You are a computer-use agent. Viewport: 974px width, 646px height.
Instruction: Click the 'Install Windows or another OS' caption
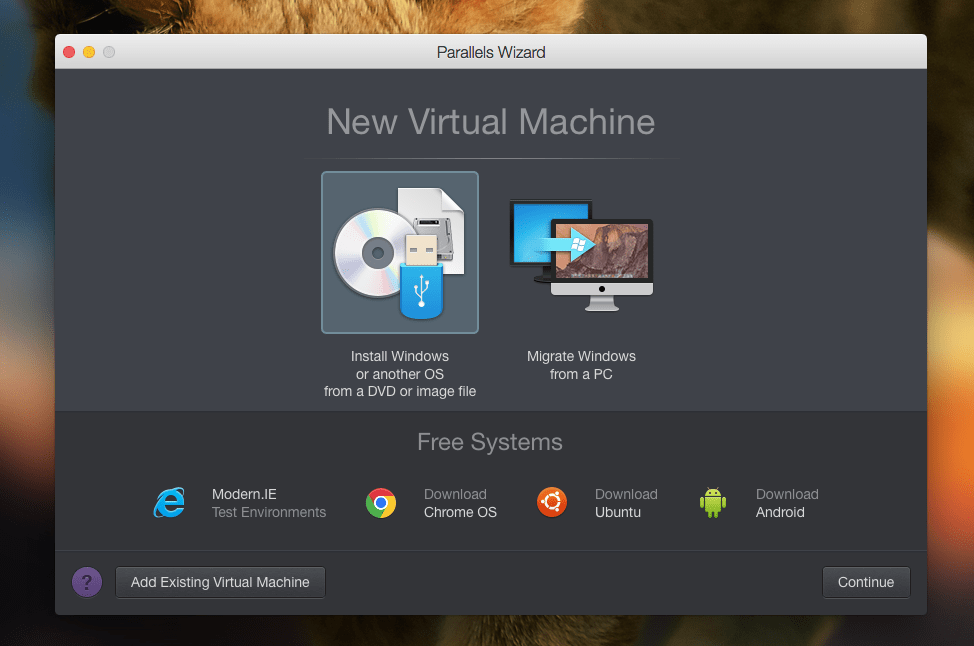tap(399, 373)
